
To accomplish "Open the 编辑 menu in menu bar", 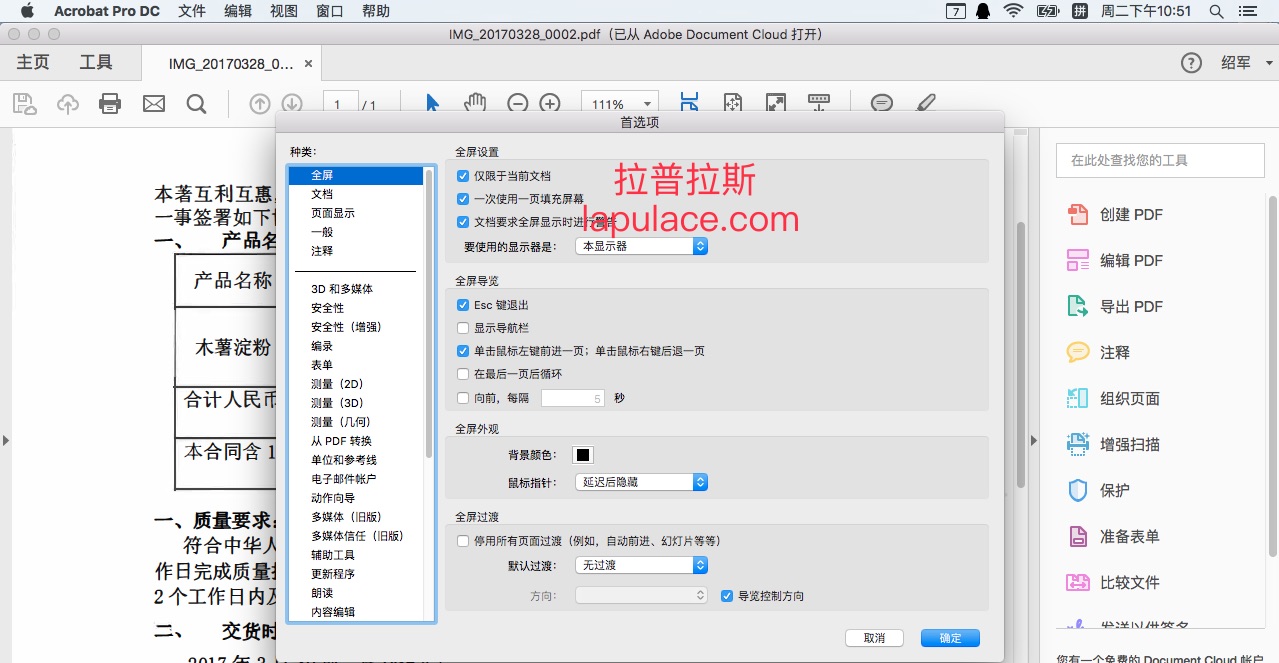I will 238,11.
